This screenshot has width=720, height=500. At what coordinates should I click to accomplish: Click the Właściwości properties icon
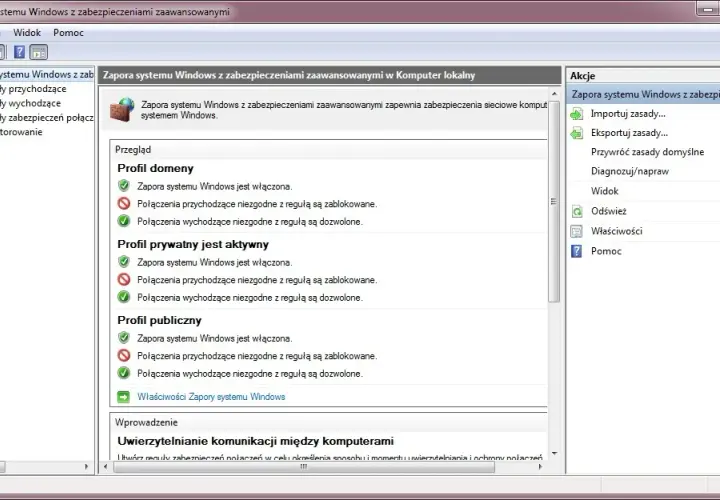pyautogui.click(x=576, y=231)
